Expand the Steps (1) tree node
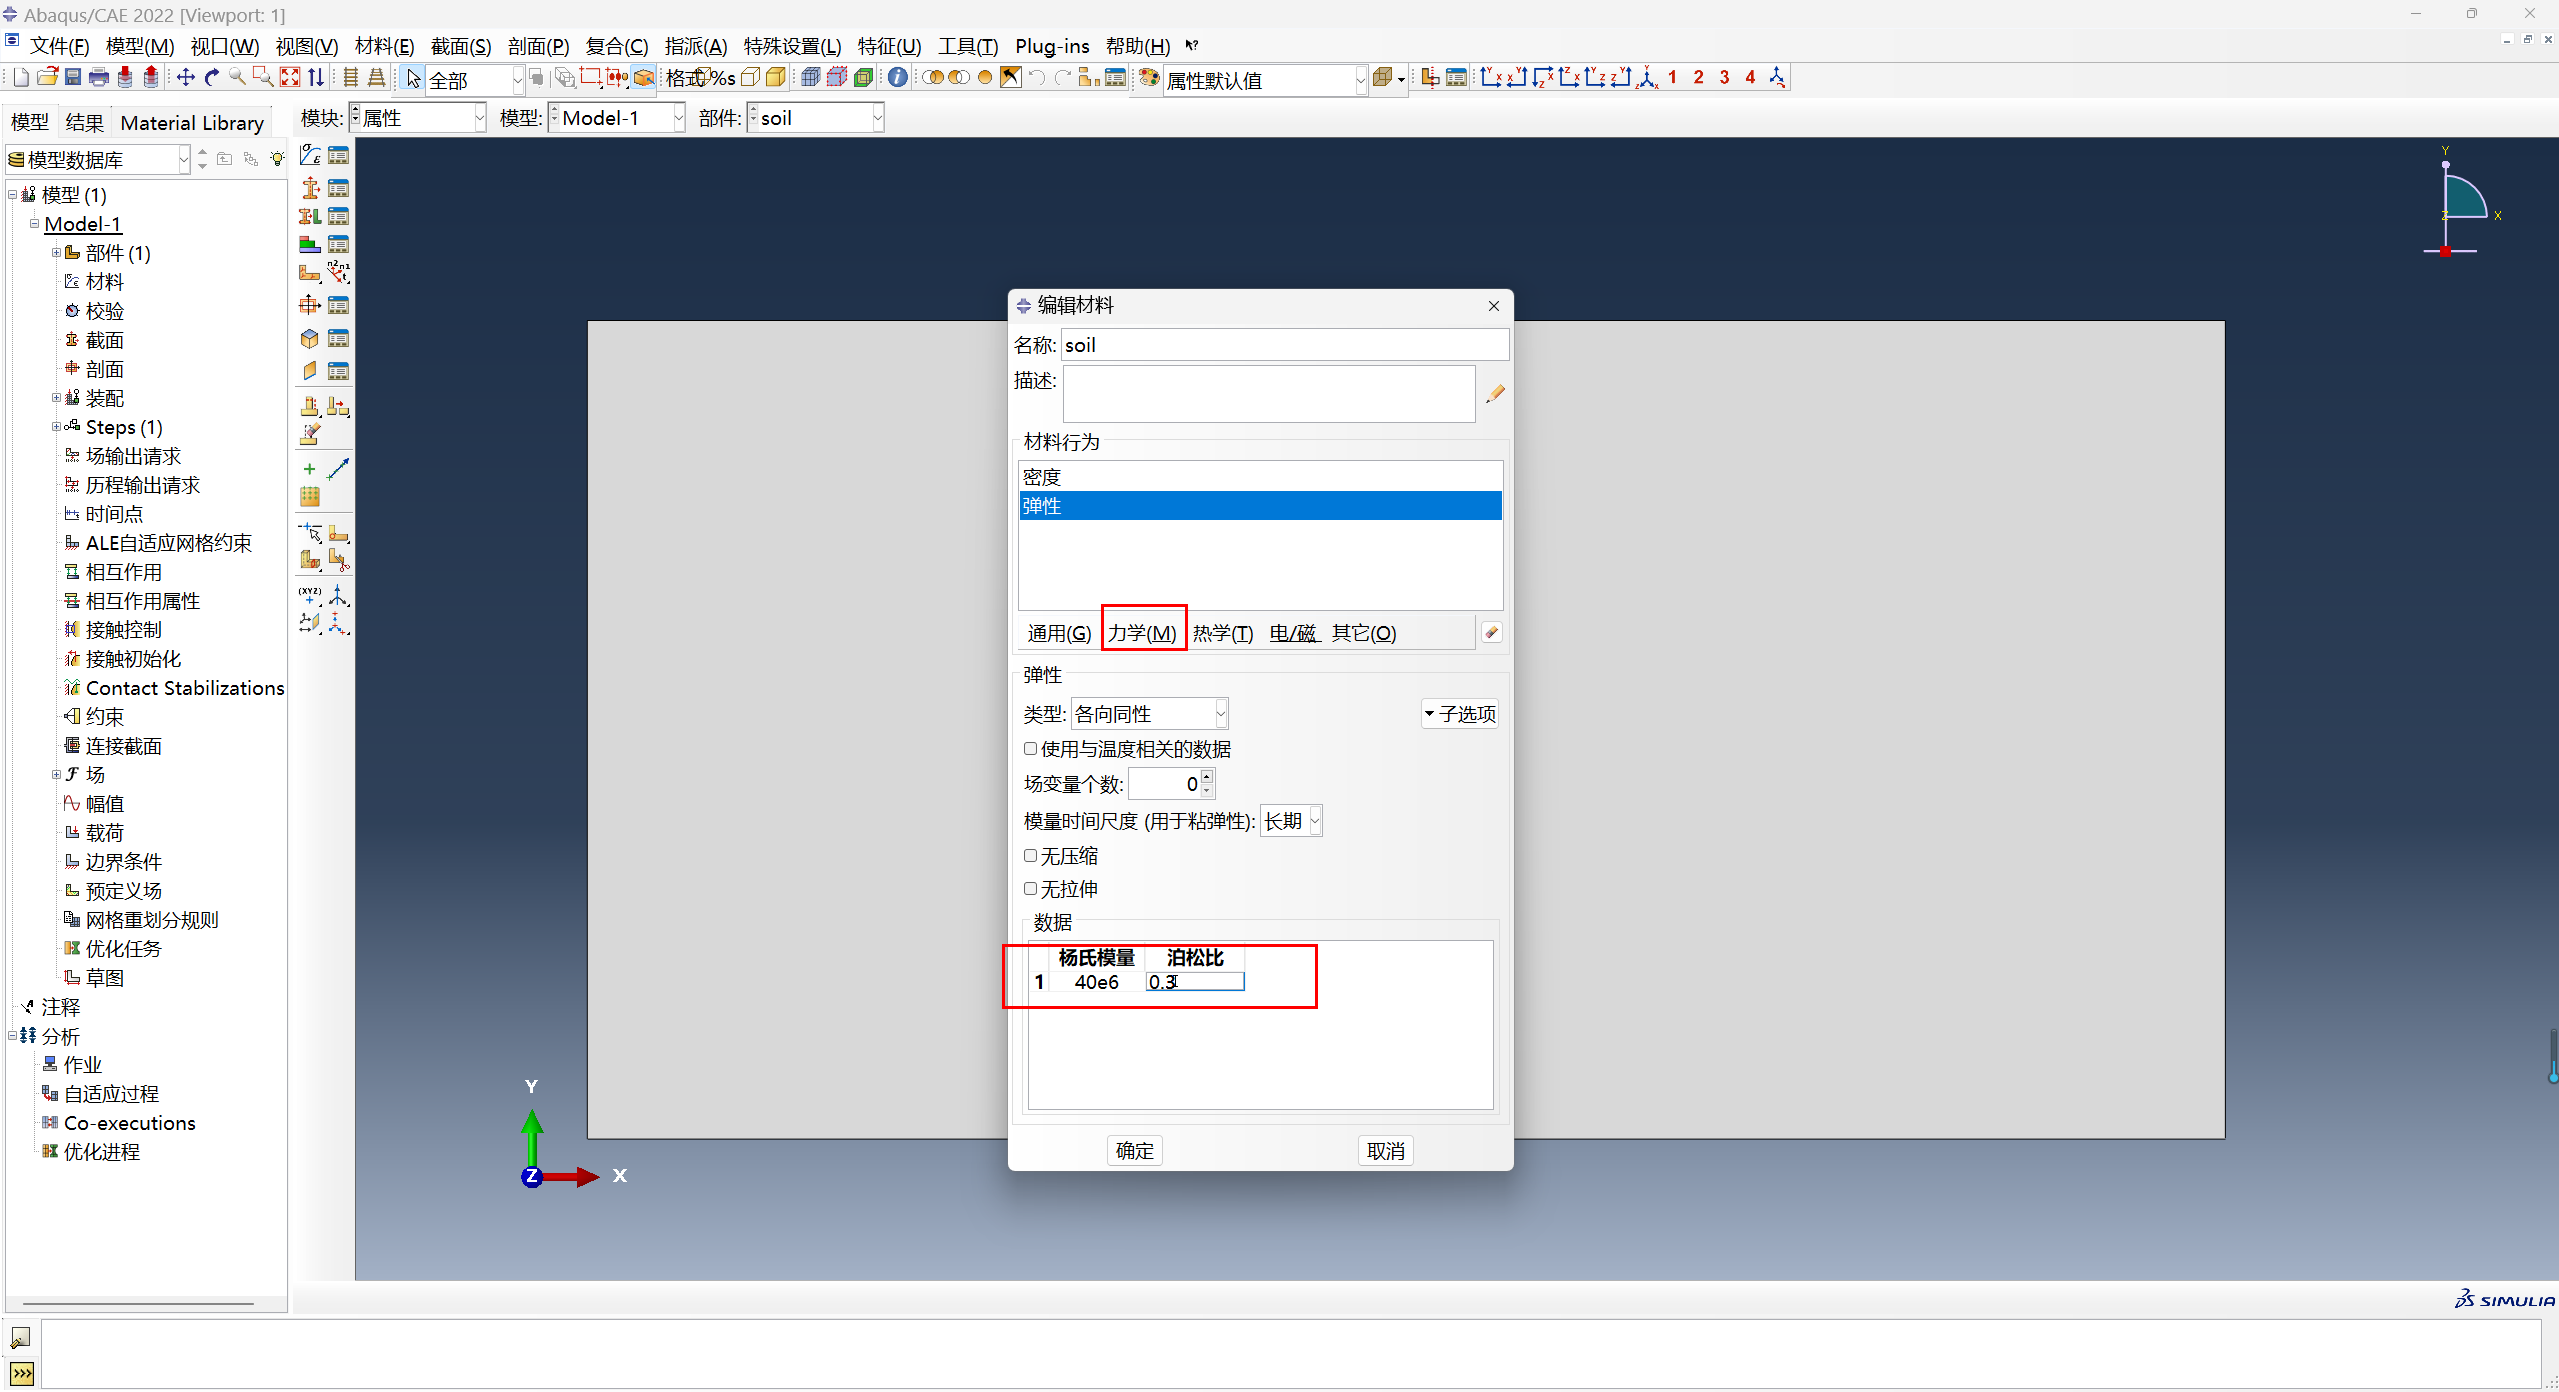 pyautogui.click(x=57, y=427)
